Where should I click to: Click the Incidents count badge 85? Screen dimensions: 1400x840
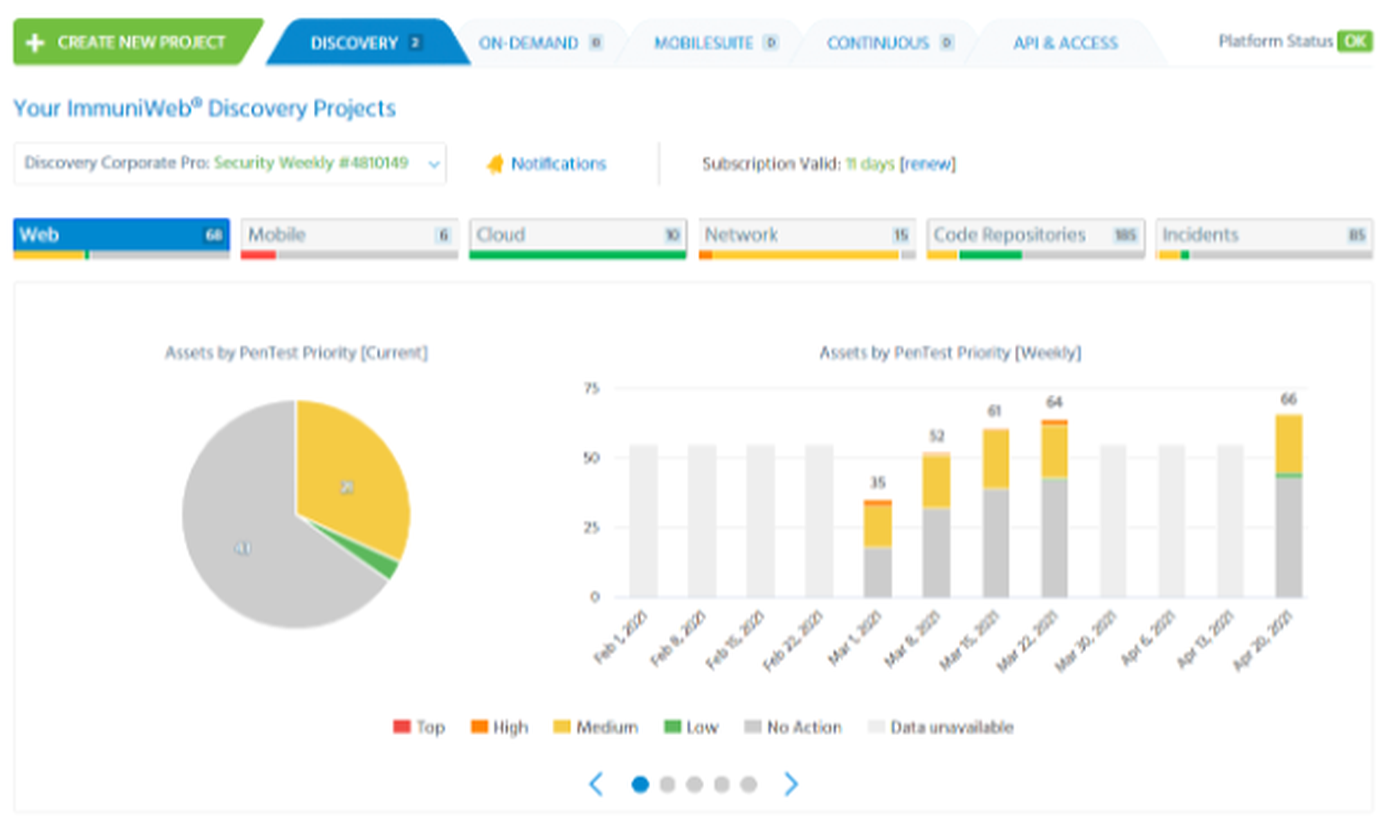[x=1356, y=235]
